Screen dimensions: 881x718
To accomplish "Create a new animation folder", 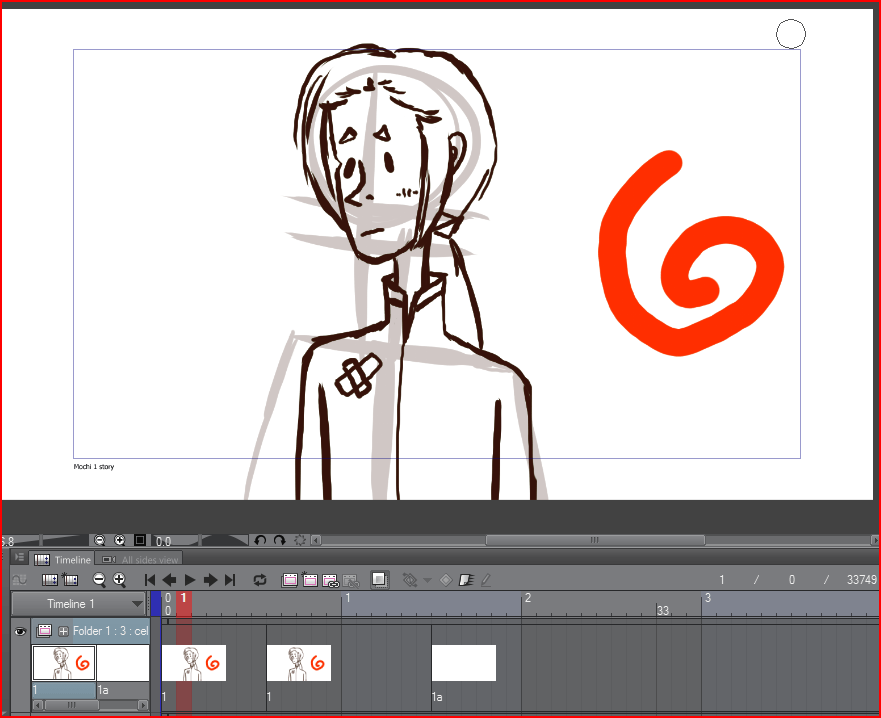I will [290, 580].
